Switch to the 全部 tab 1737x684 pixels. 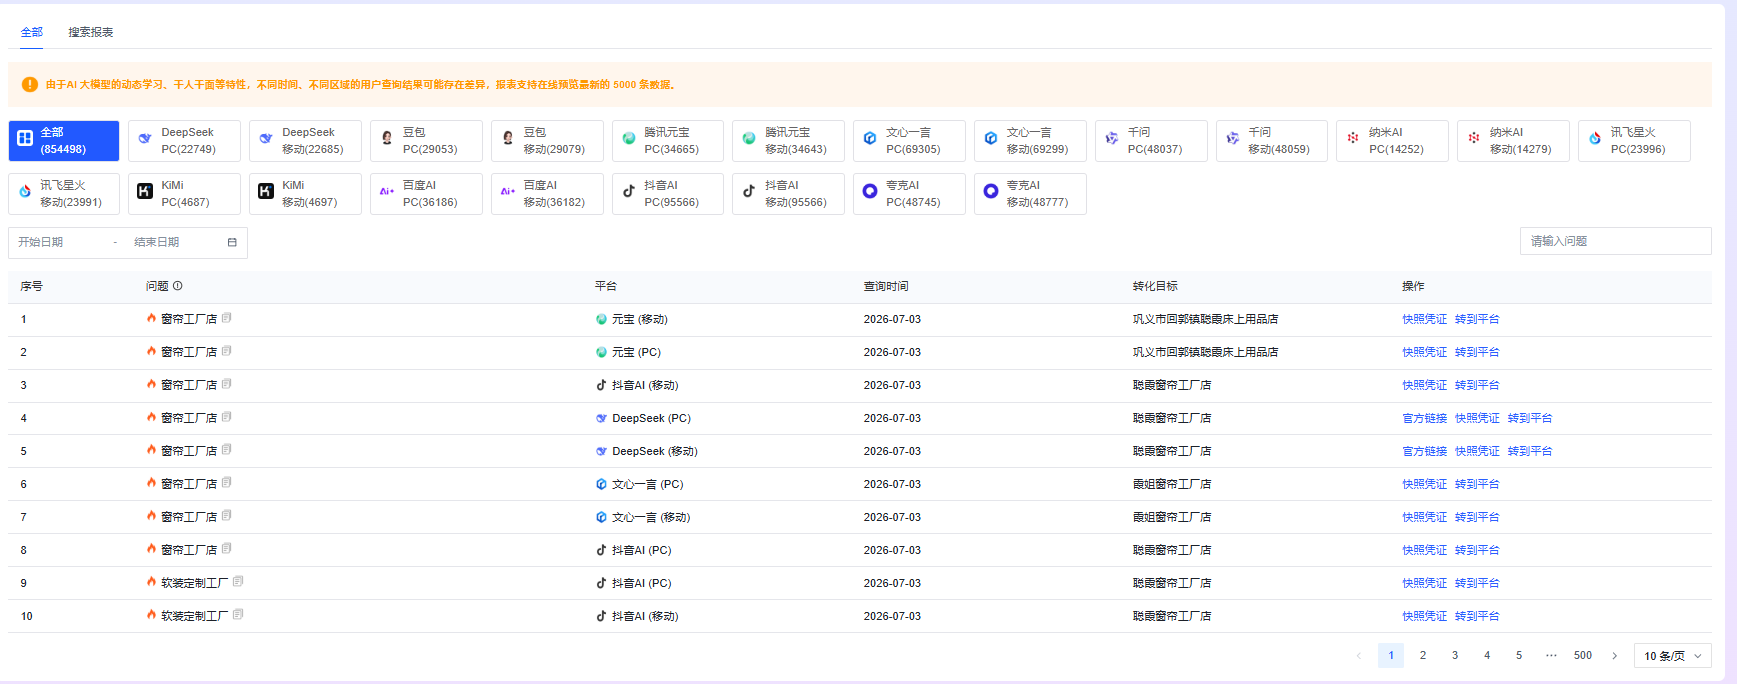click(32, 32)
